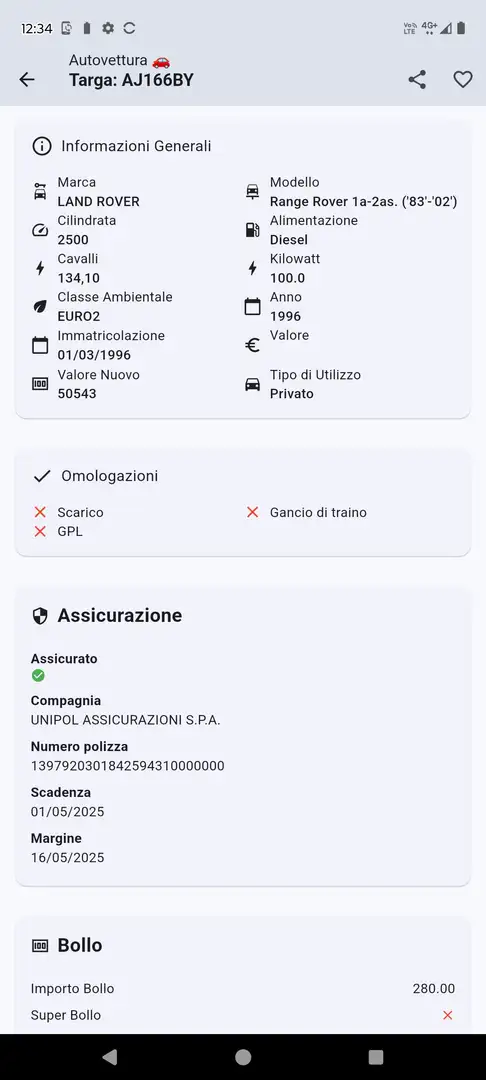Tap the Valore euro icon
The image size is (486, 1080).
pos(253,345)
